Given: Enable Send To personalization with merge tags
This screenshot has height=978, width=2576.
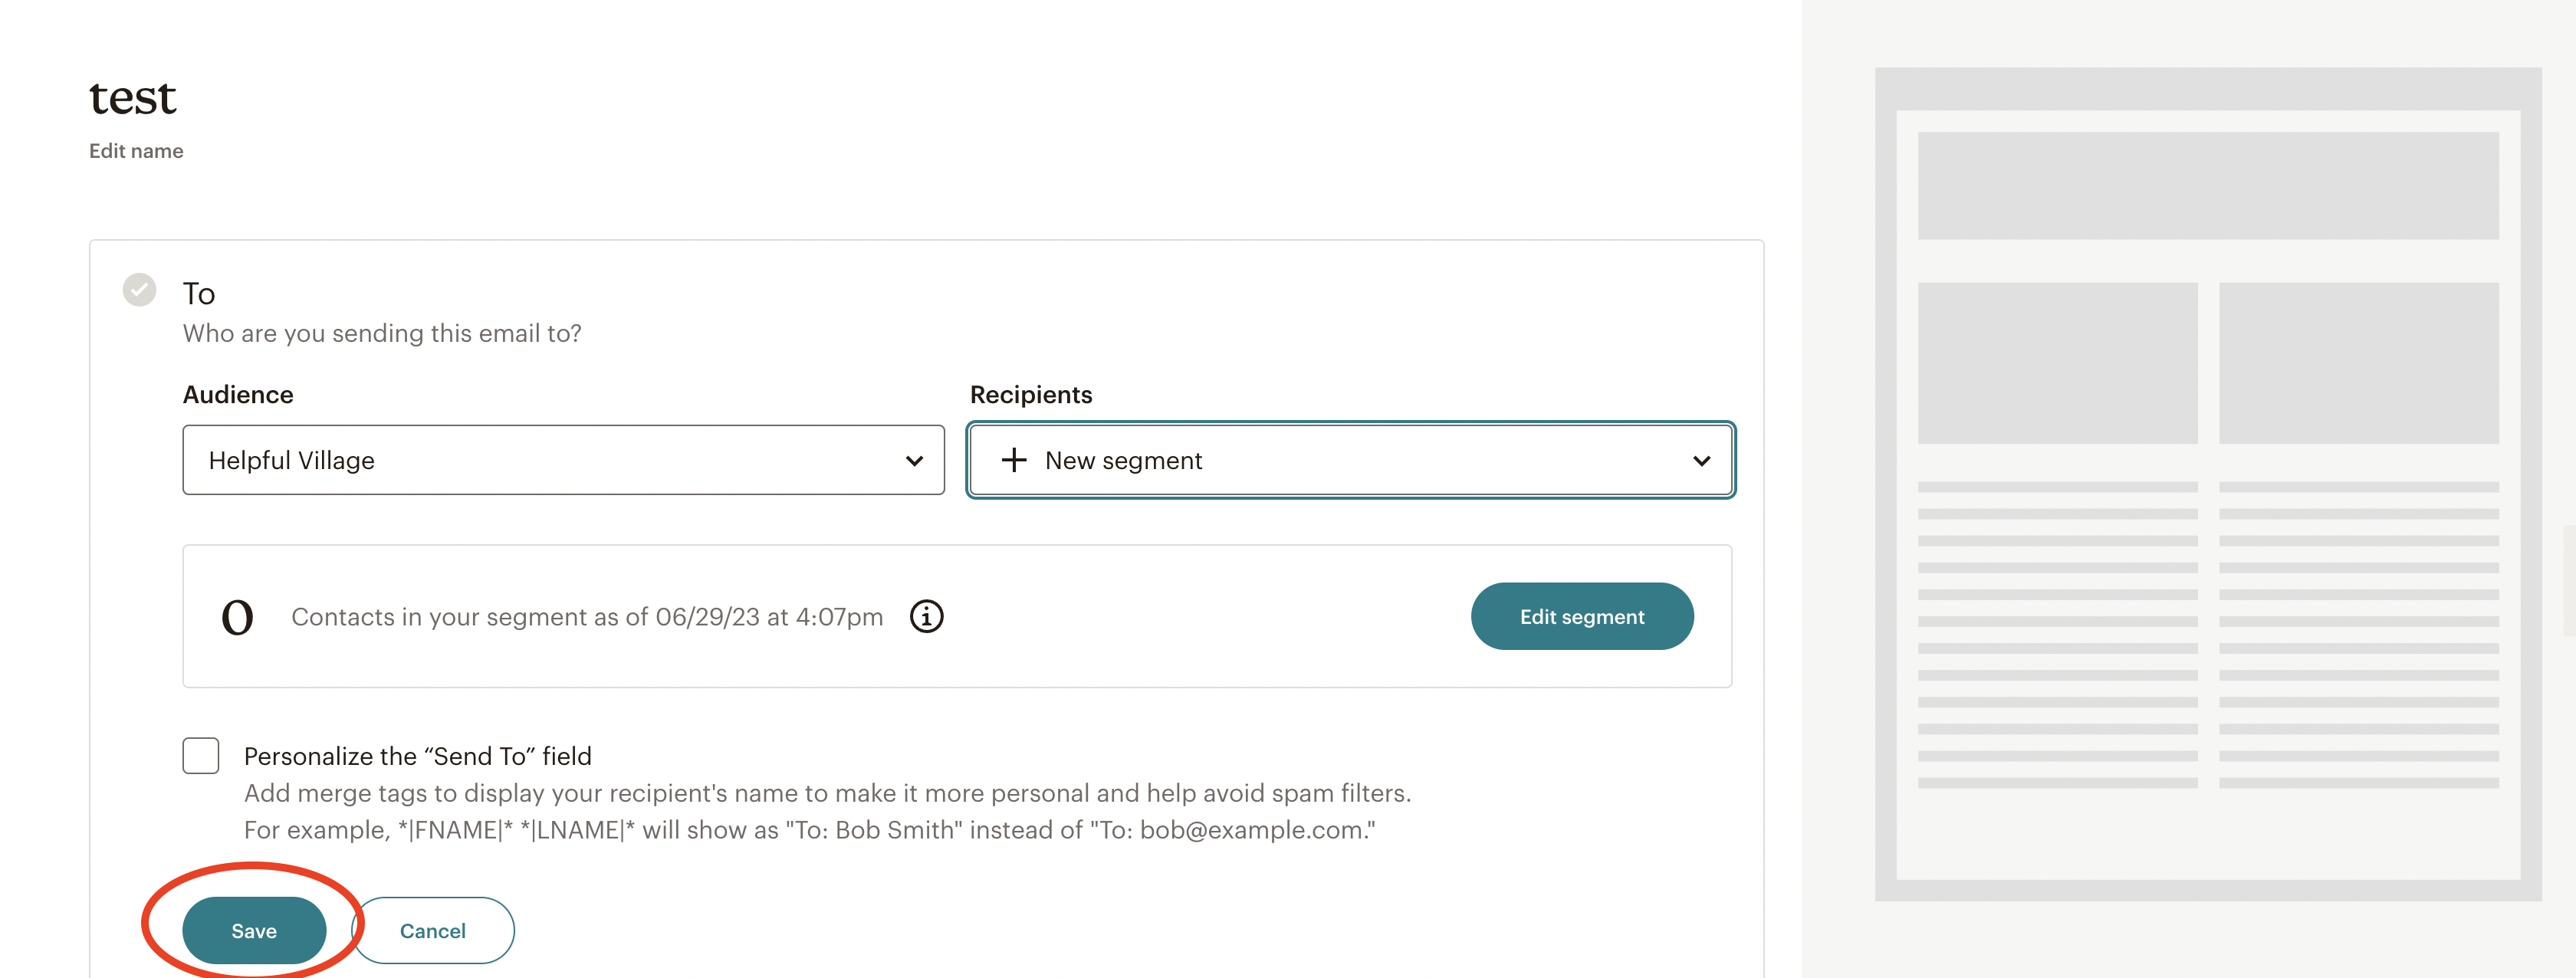Looking at the screenshot, I should click(200, 756).
